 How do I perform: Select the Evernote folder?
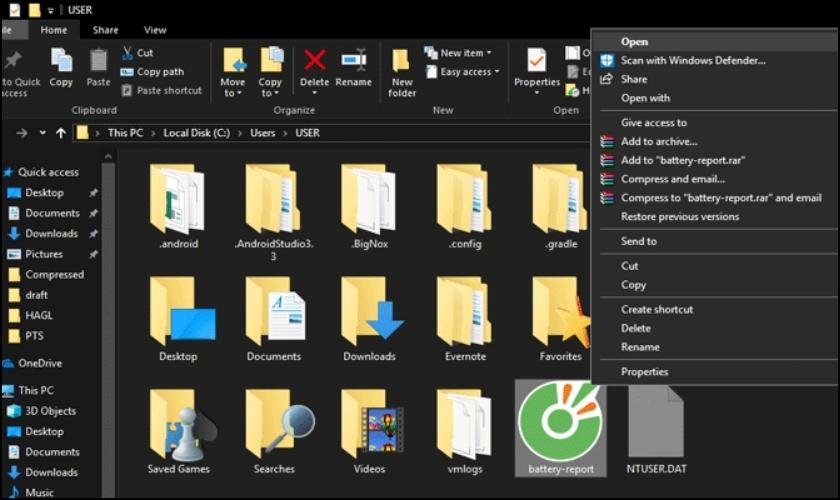tap(465, 319)
